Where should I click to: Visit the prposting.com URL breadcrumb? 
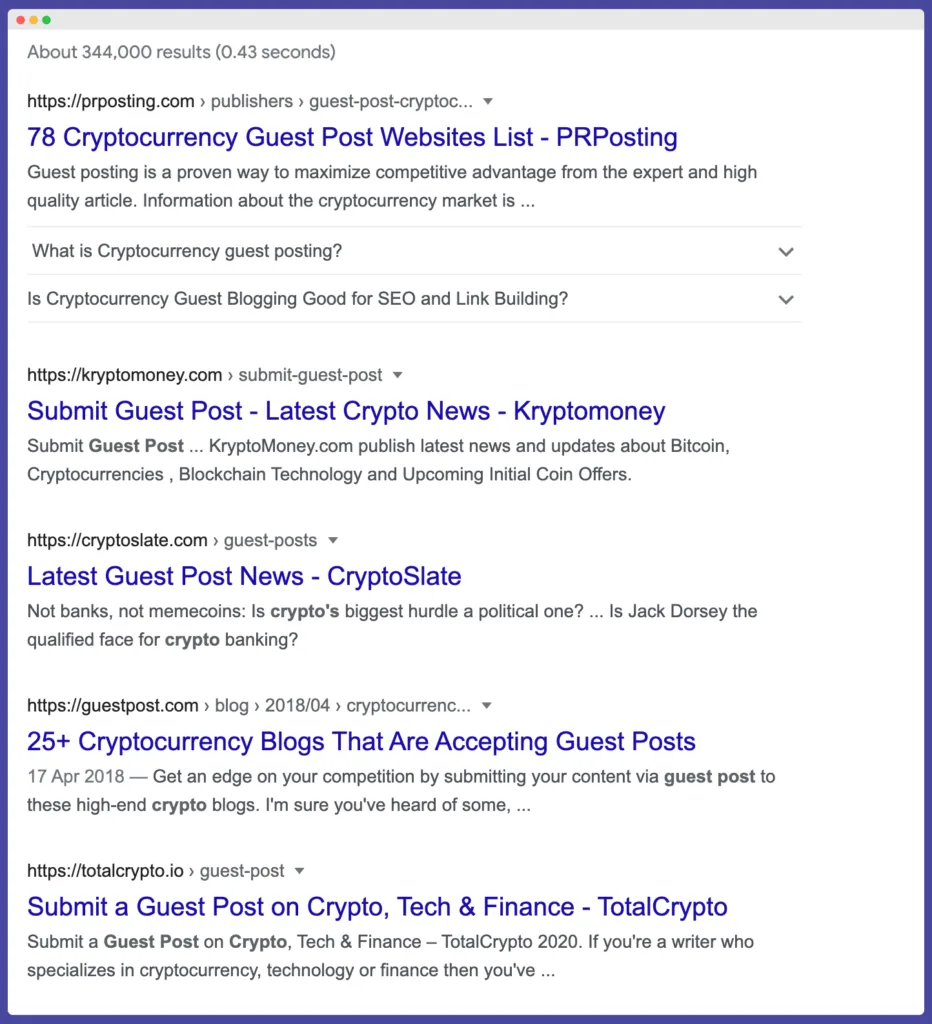coord(110,101)
